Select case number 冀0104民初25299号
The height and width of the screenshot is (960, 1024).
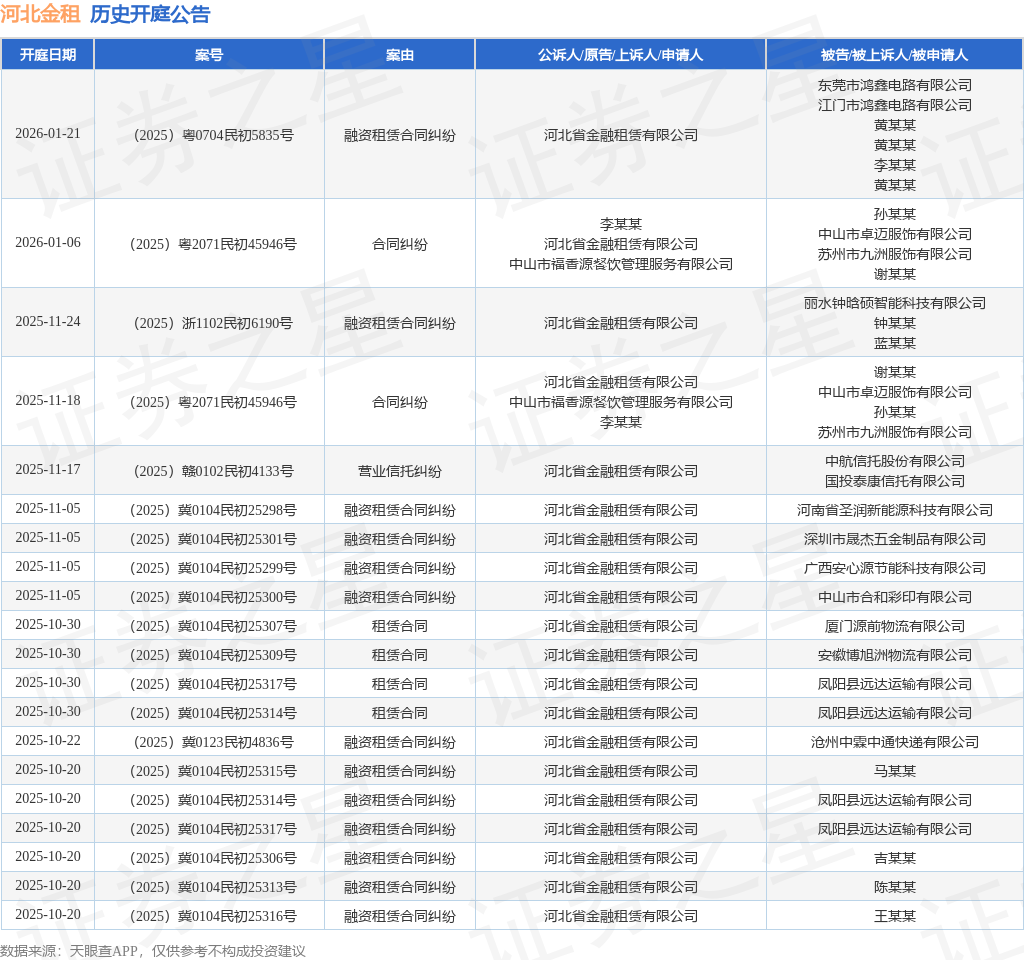click(214, 568)
